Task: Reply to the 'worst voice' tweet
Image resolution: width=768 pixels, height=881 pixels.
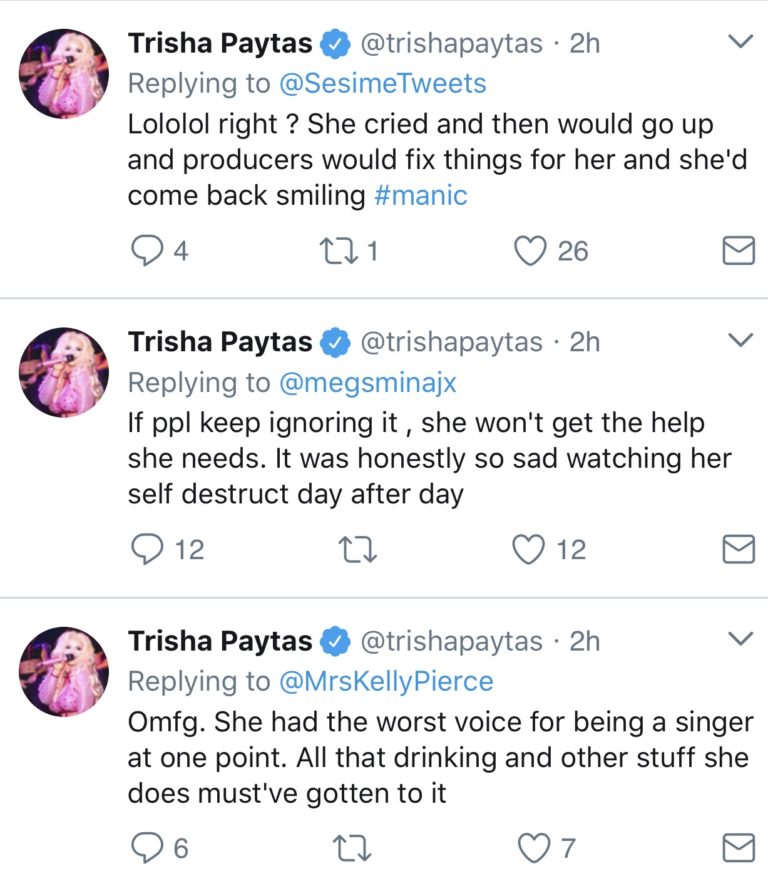Action: coord(147,849)
